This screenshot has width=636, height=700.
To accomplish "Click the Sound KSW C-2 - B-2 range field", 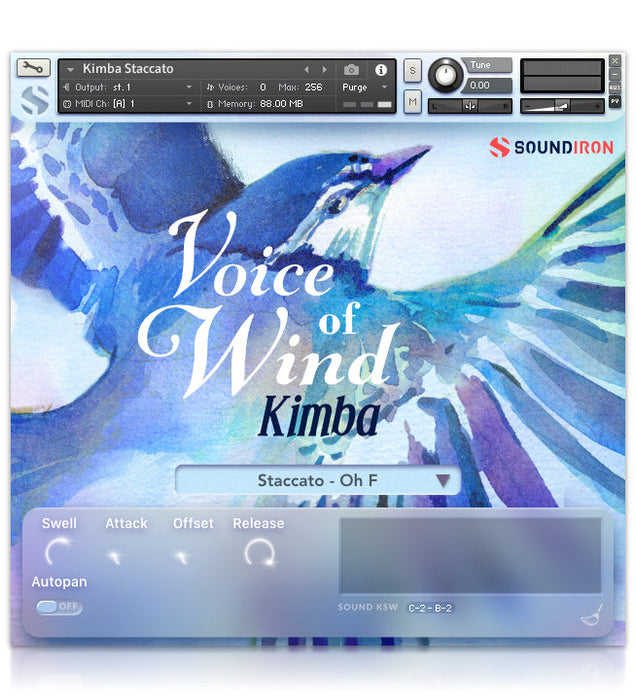I will (x=430, y=608).
